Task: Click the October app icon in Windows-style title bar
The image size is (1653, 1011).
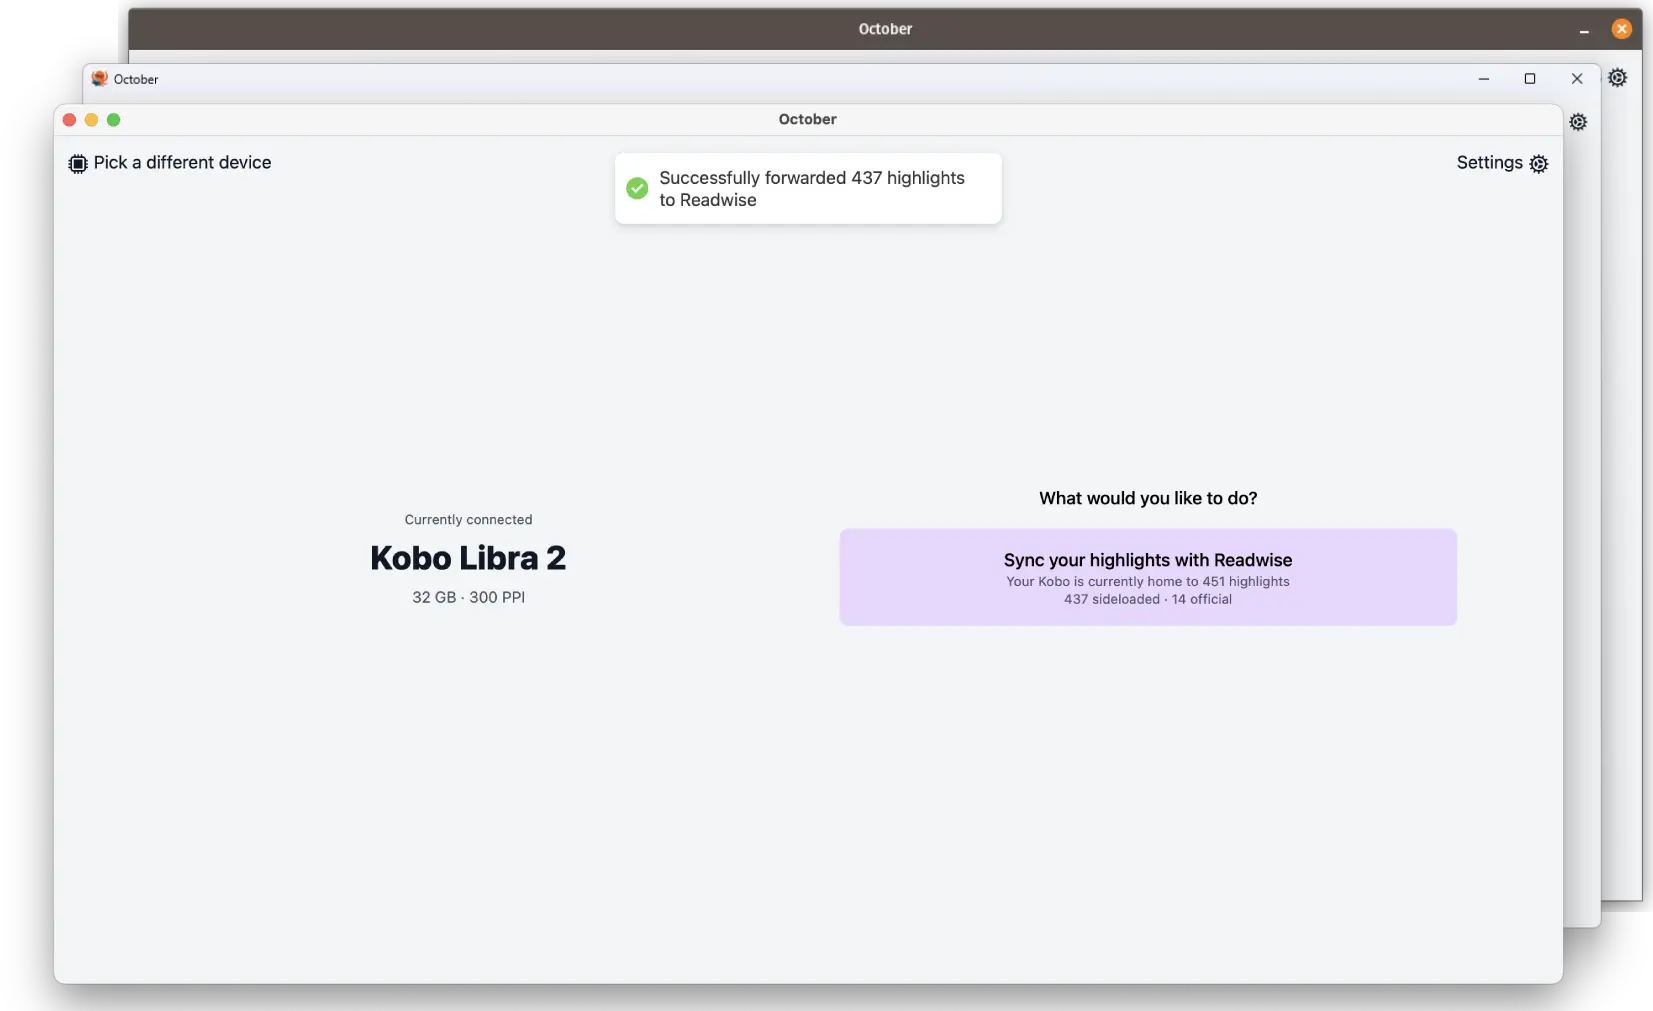Action: pyautogui.click(x=100, y=79)
